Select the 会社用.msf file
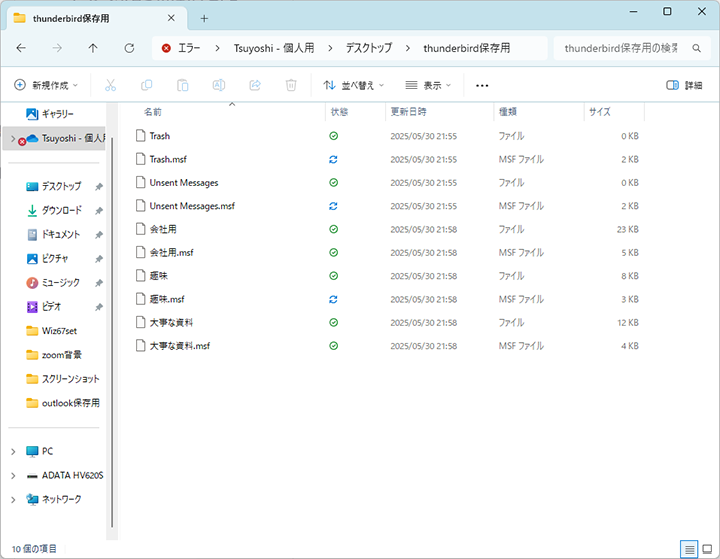Image resolution: width=720 pixels, height=559 pixels. 171,253
